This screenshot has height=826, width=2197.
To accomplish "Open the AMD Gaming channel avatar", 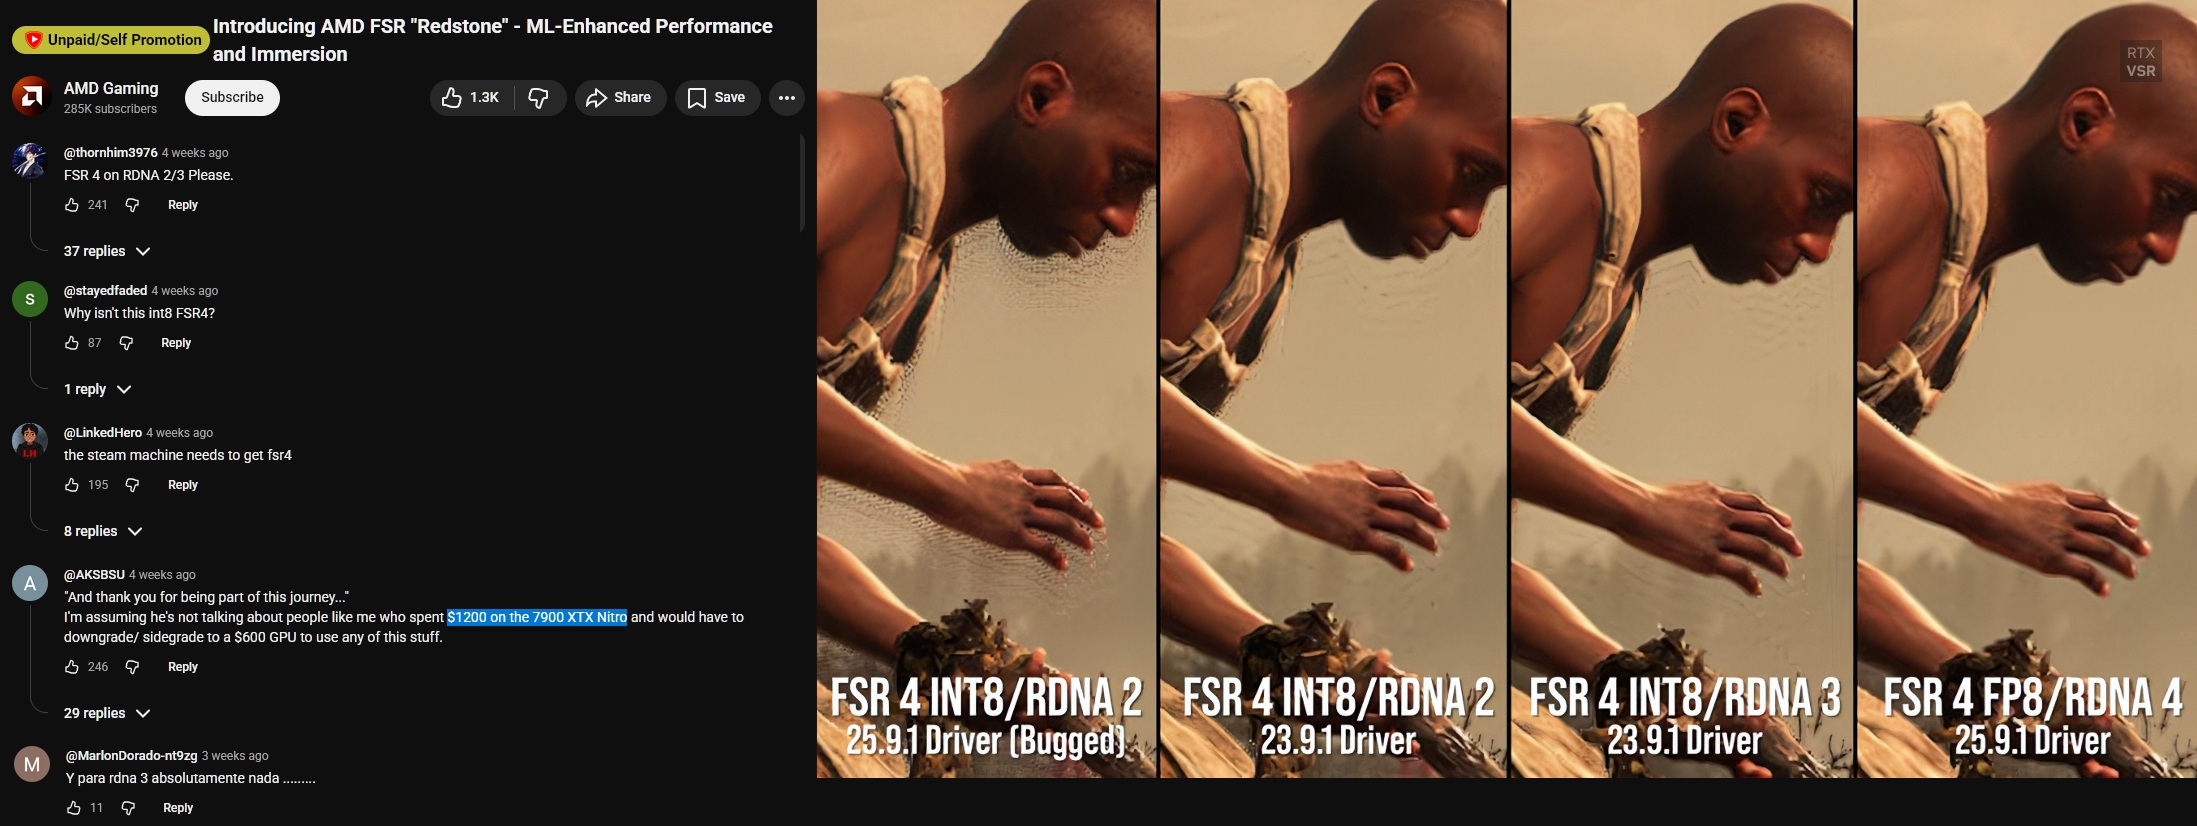I will 31,97.
